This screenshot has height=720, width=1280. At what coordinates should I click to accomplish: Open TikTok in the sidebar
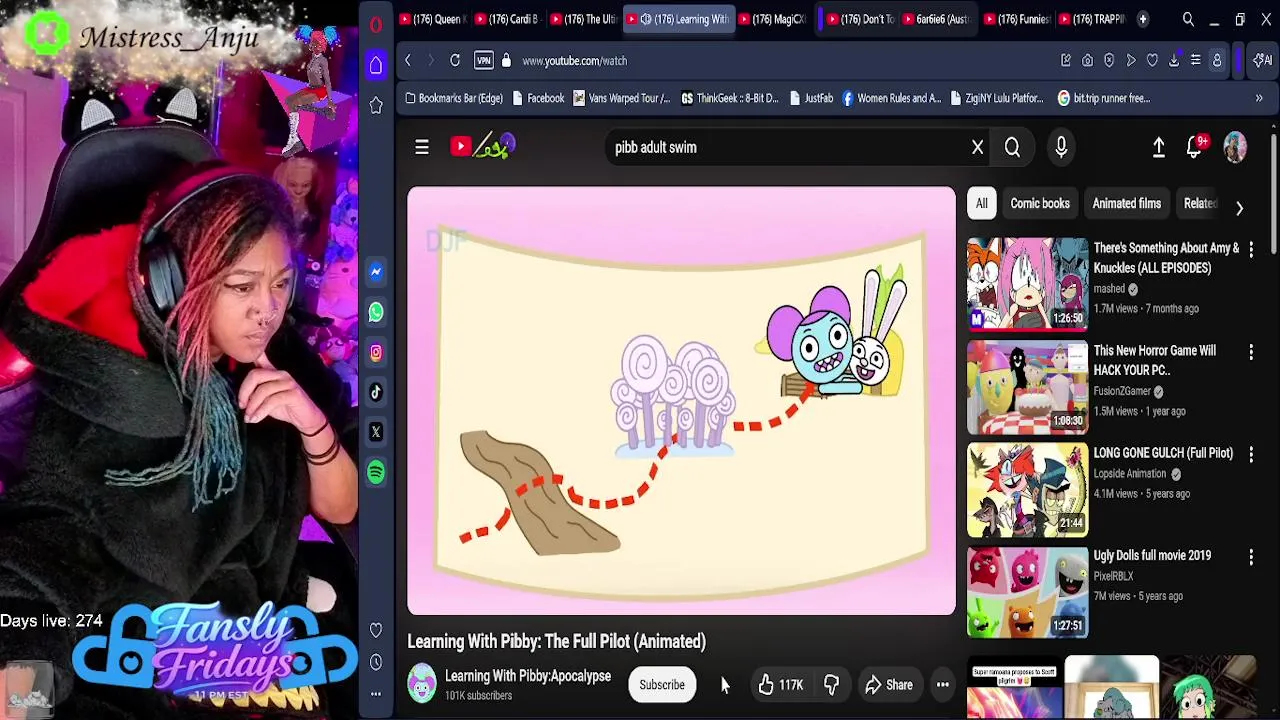[376, 392]
